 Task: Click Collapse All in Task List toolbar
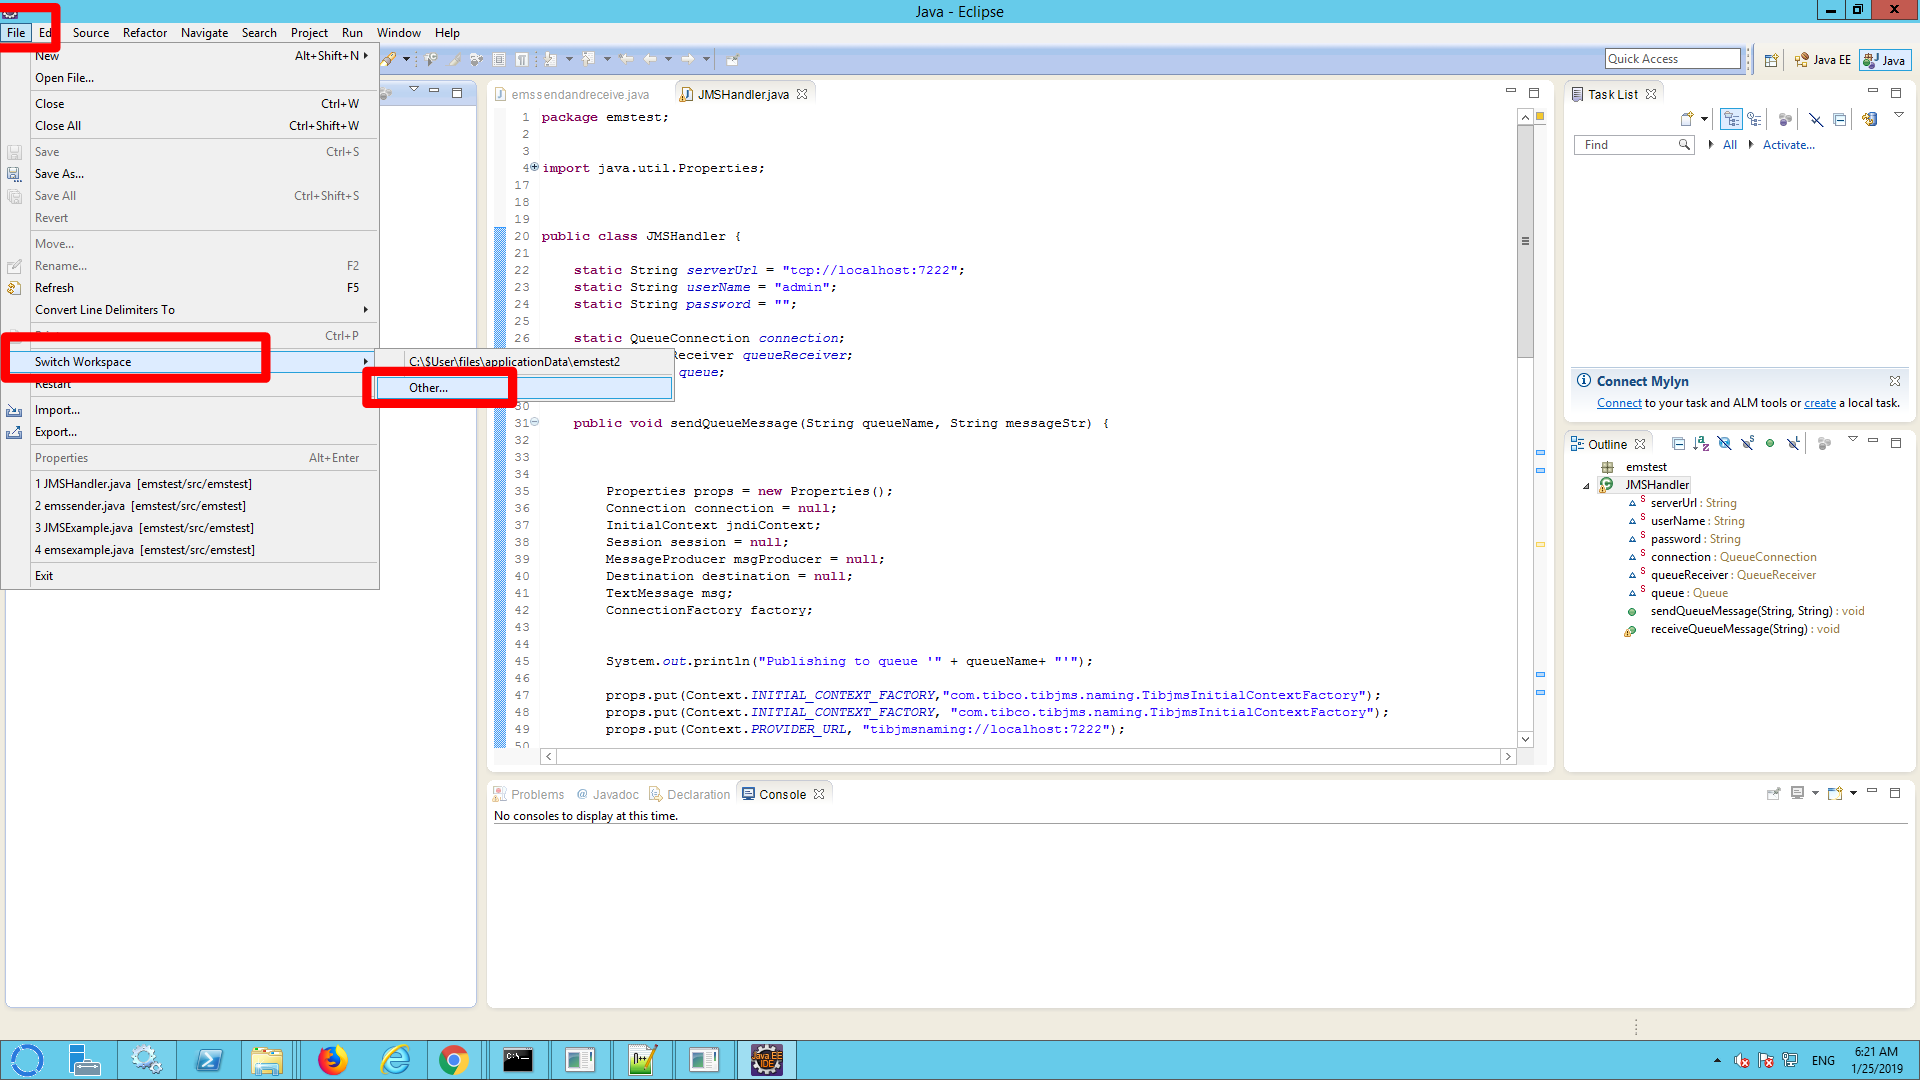click(x=1840, y=119)
